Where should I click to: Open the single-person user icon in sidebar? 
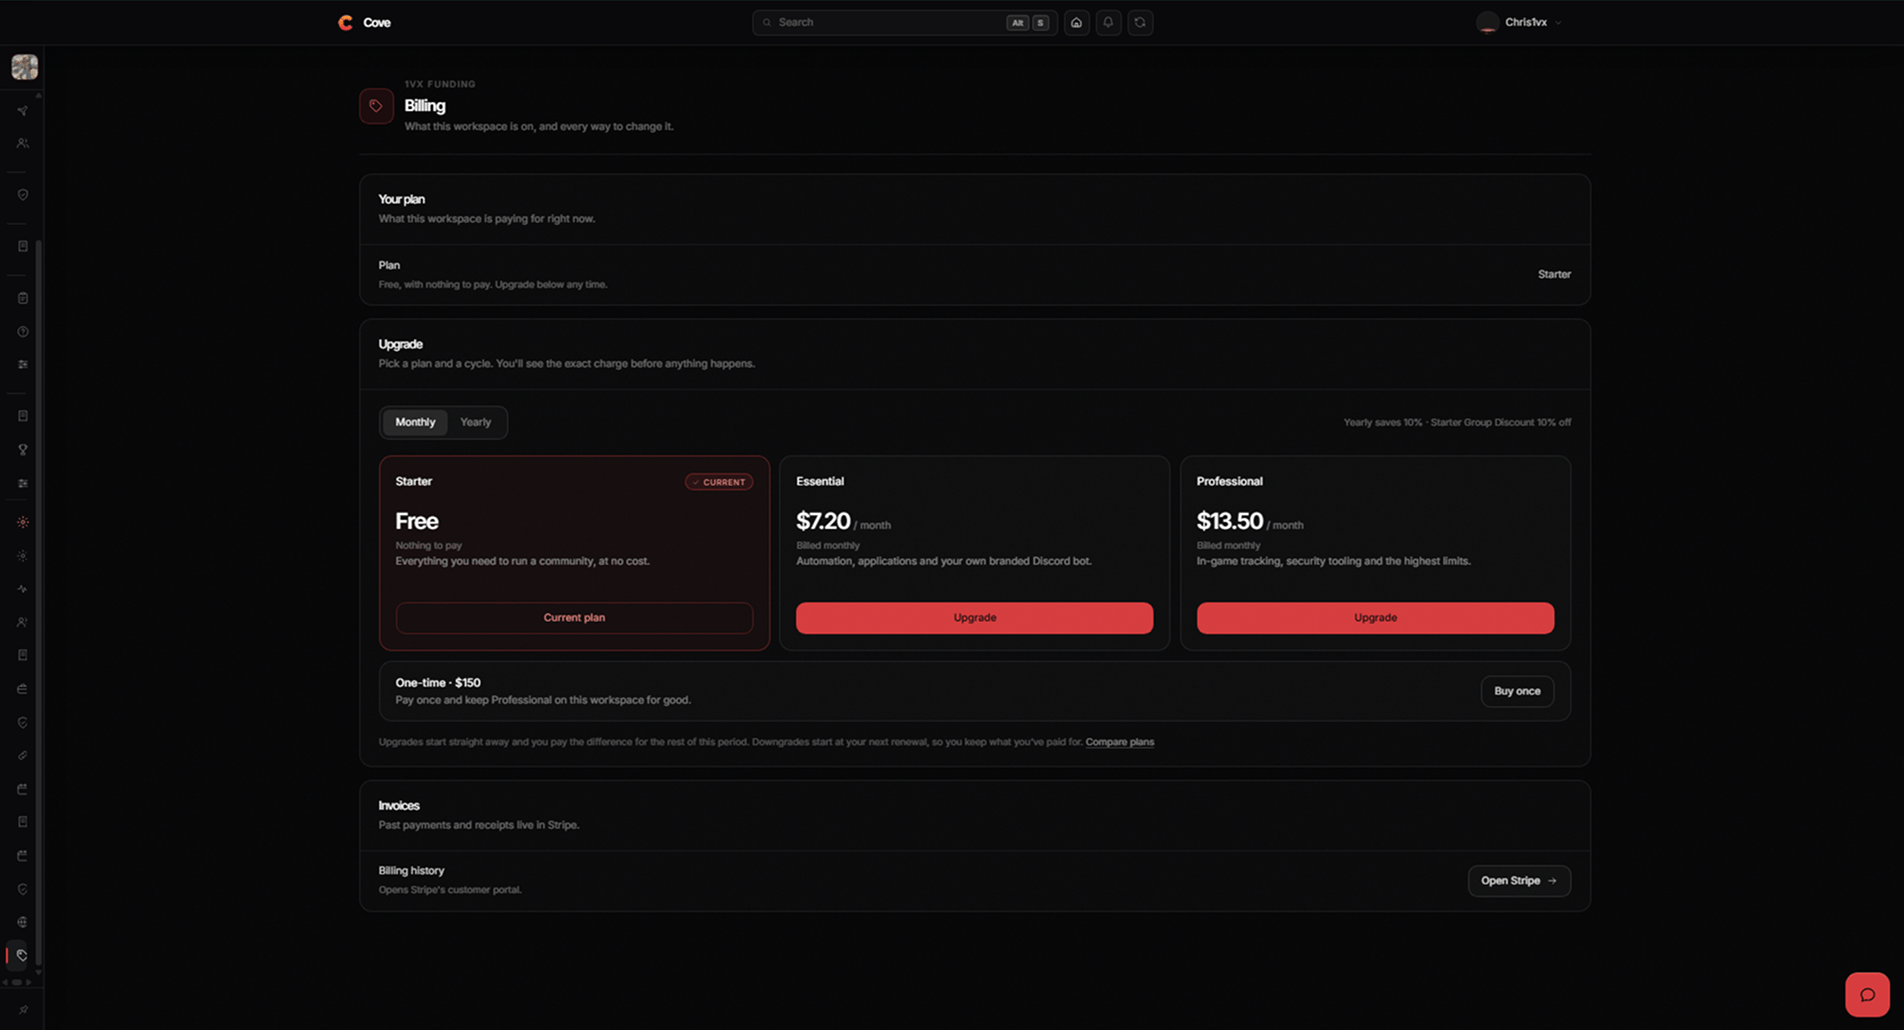coord(22,622)
